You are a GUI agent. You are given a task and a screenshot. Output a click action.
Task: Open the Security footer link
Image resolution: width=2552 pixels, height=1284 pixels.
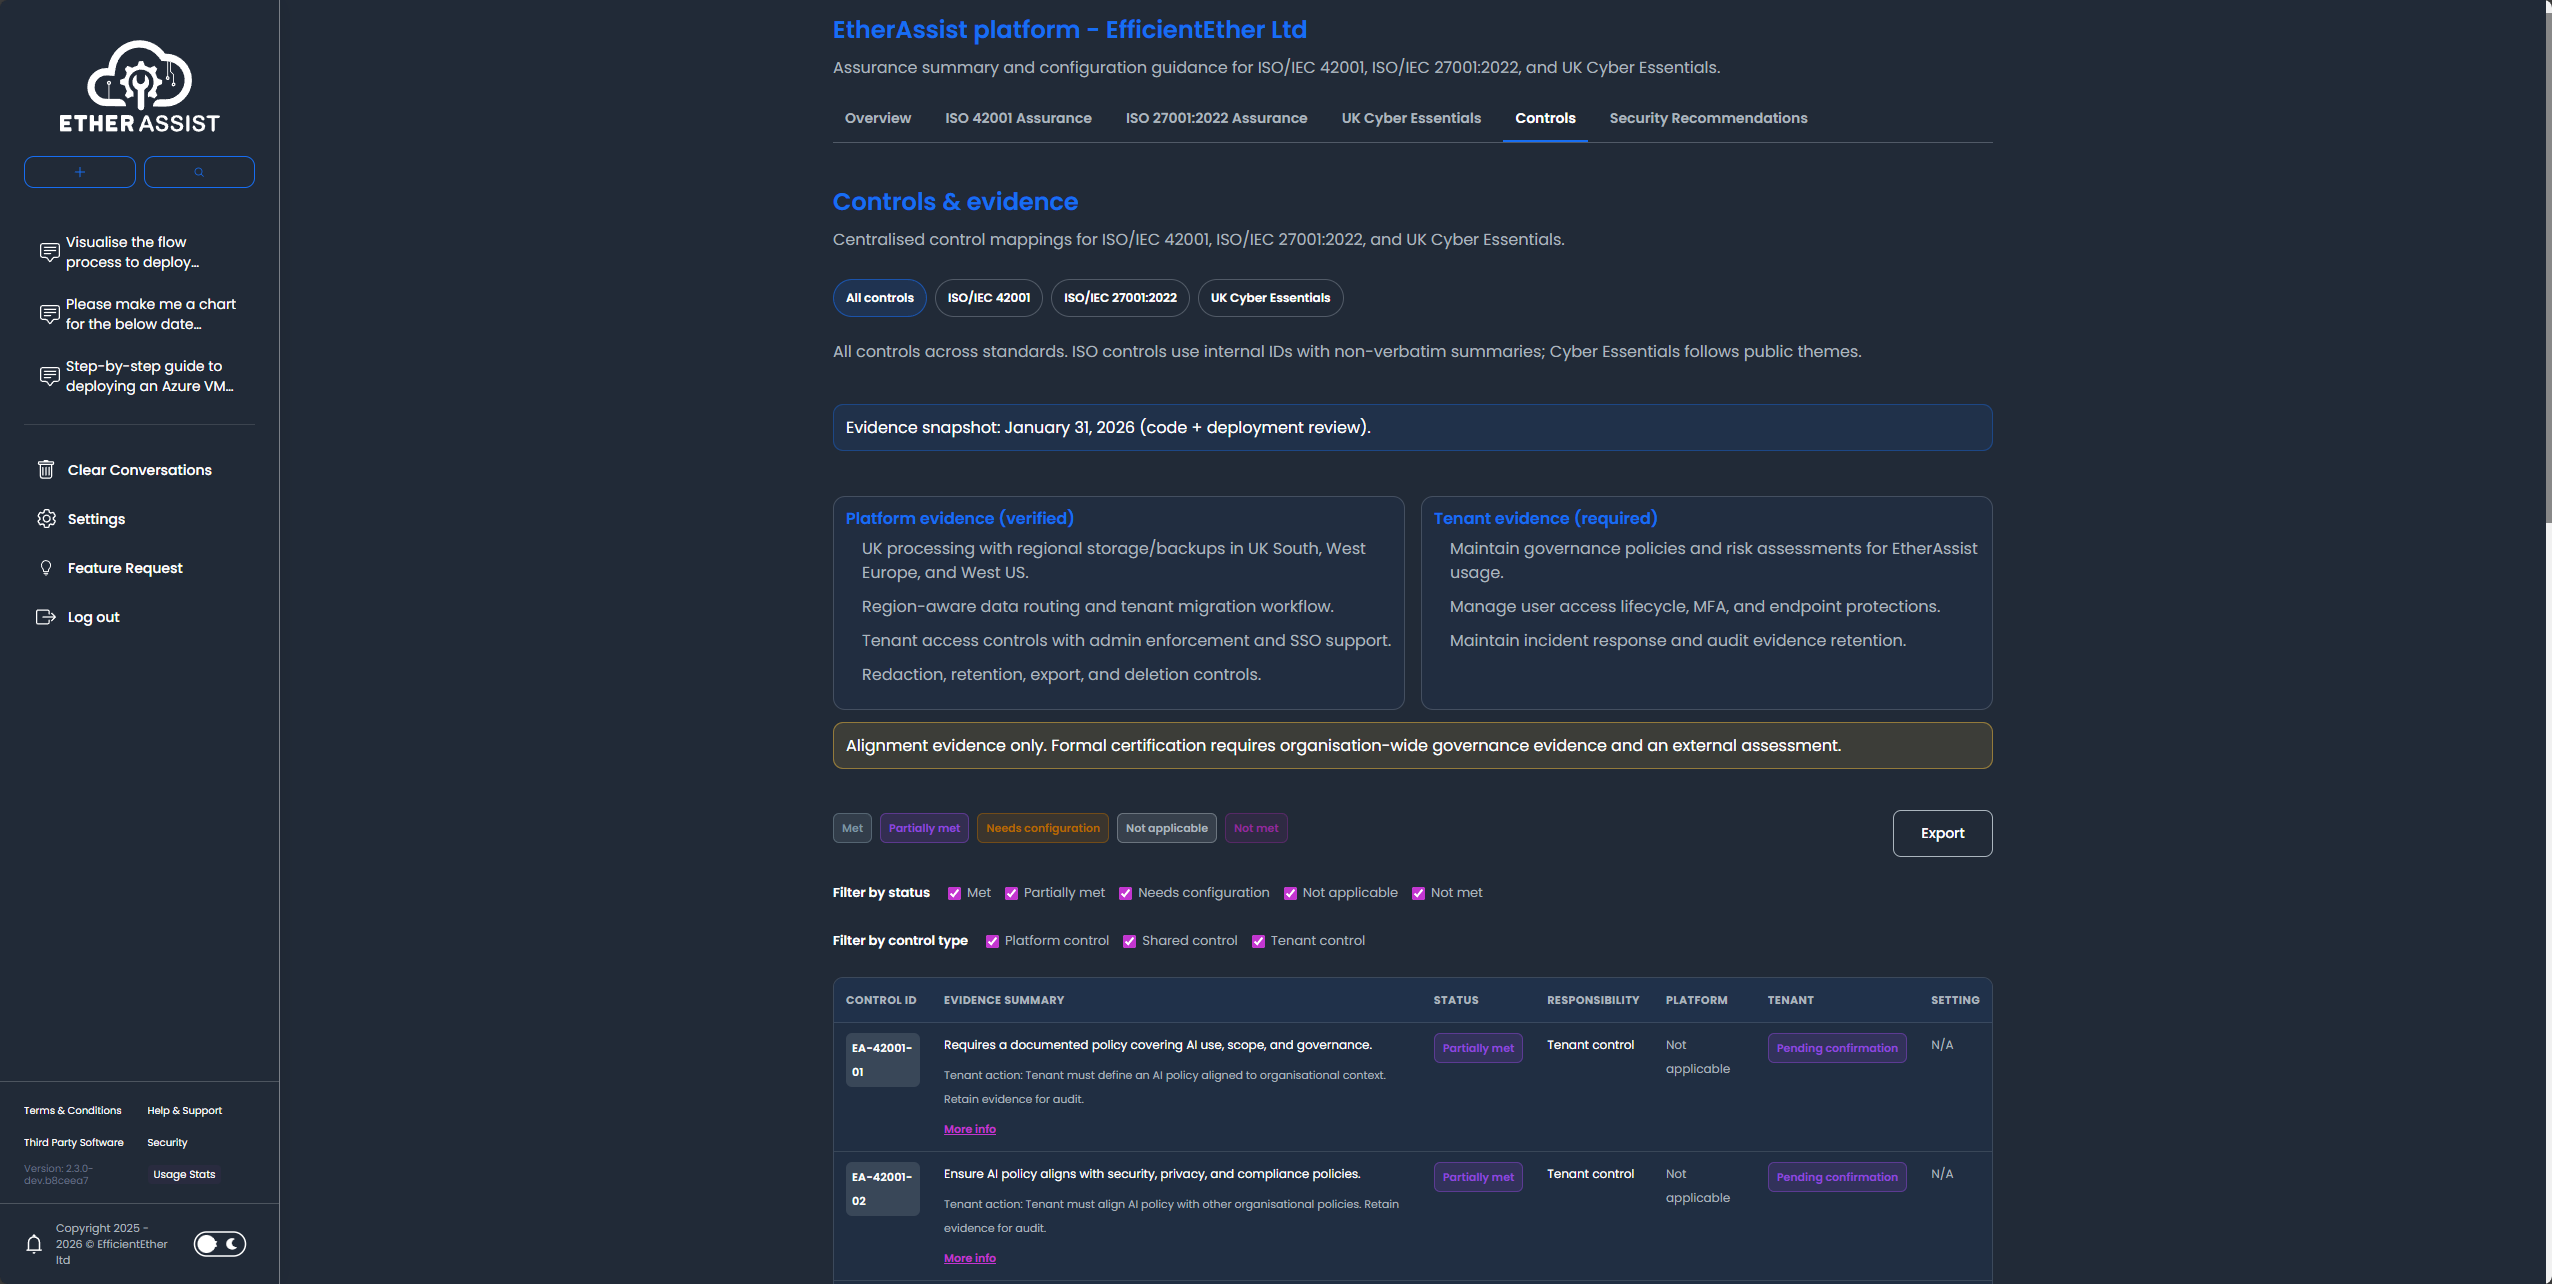tap(167, 1143)
